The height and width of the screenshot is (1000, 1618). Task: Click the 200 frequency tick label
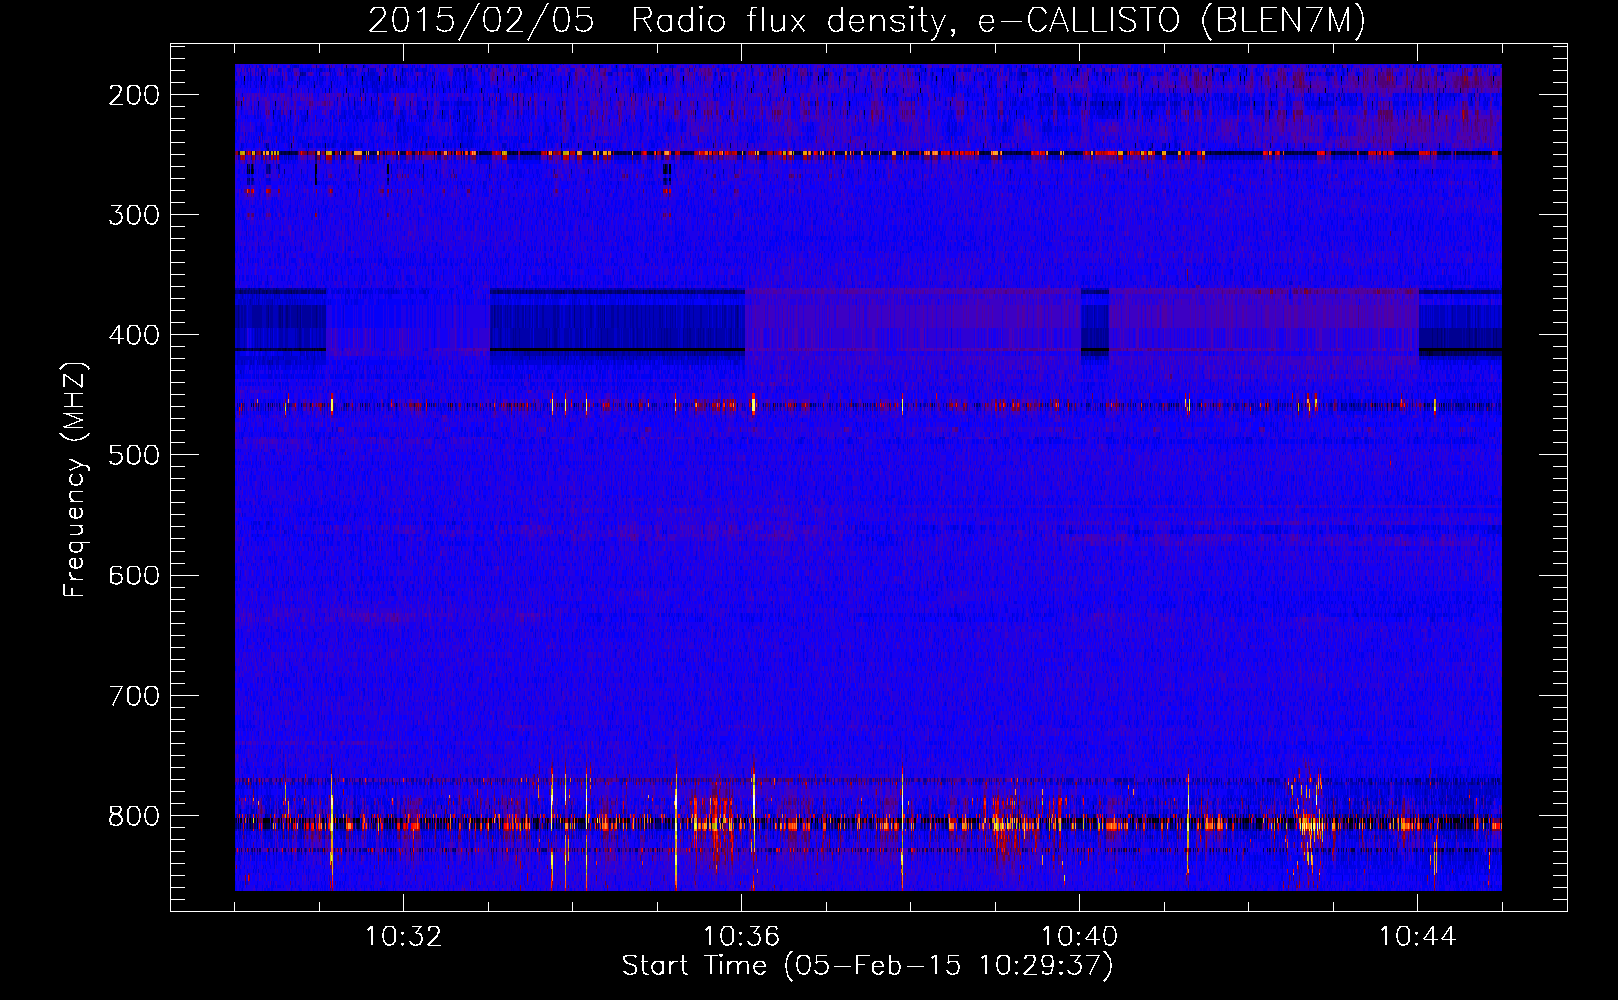133,95
